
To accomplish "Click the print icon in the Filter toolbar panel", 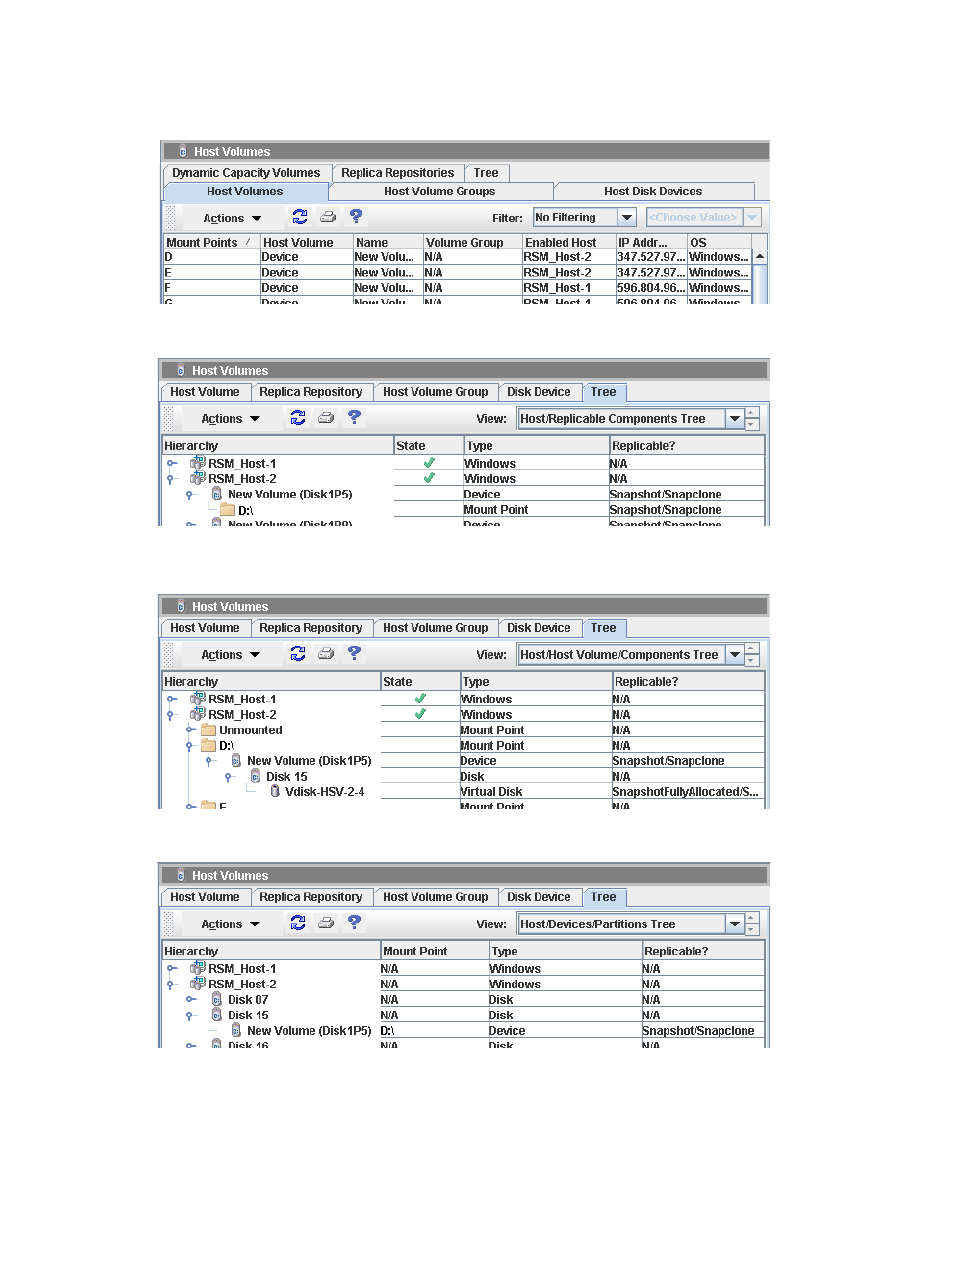I will (328, 216).
